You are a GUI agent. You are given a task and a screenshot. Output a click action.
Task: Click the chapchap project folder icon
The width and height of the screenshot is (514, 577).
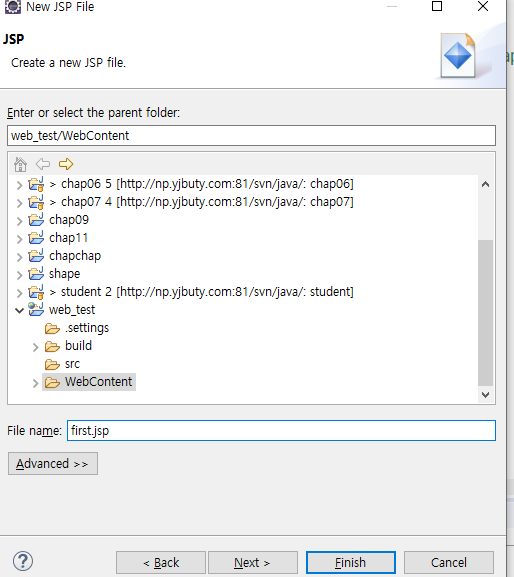[x=36, y=256]
